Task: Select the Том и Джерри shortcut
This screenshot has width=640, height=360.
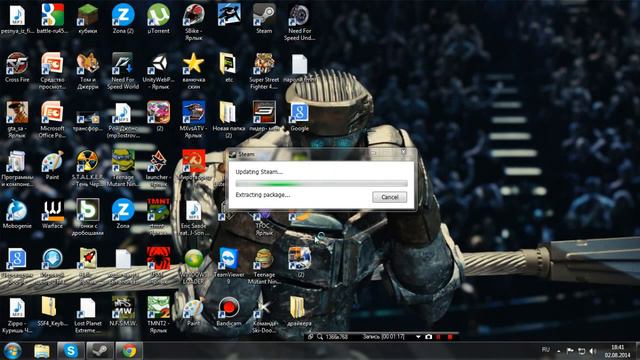Action: 88,71
